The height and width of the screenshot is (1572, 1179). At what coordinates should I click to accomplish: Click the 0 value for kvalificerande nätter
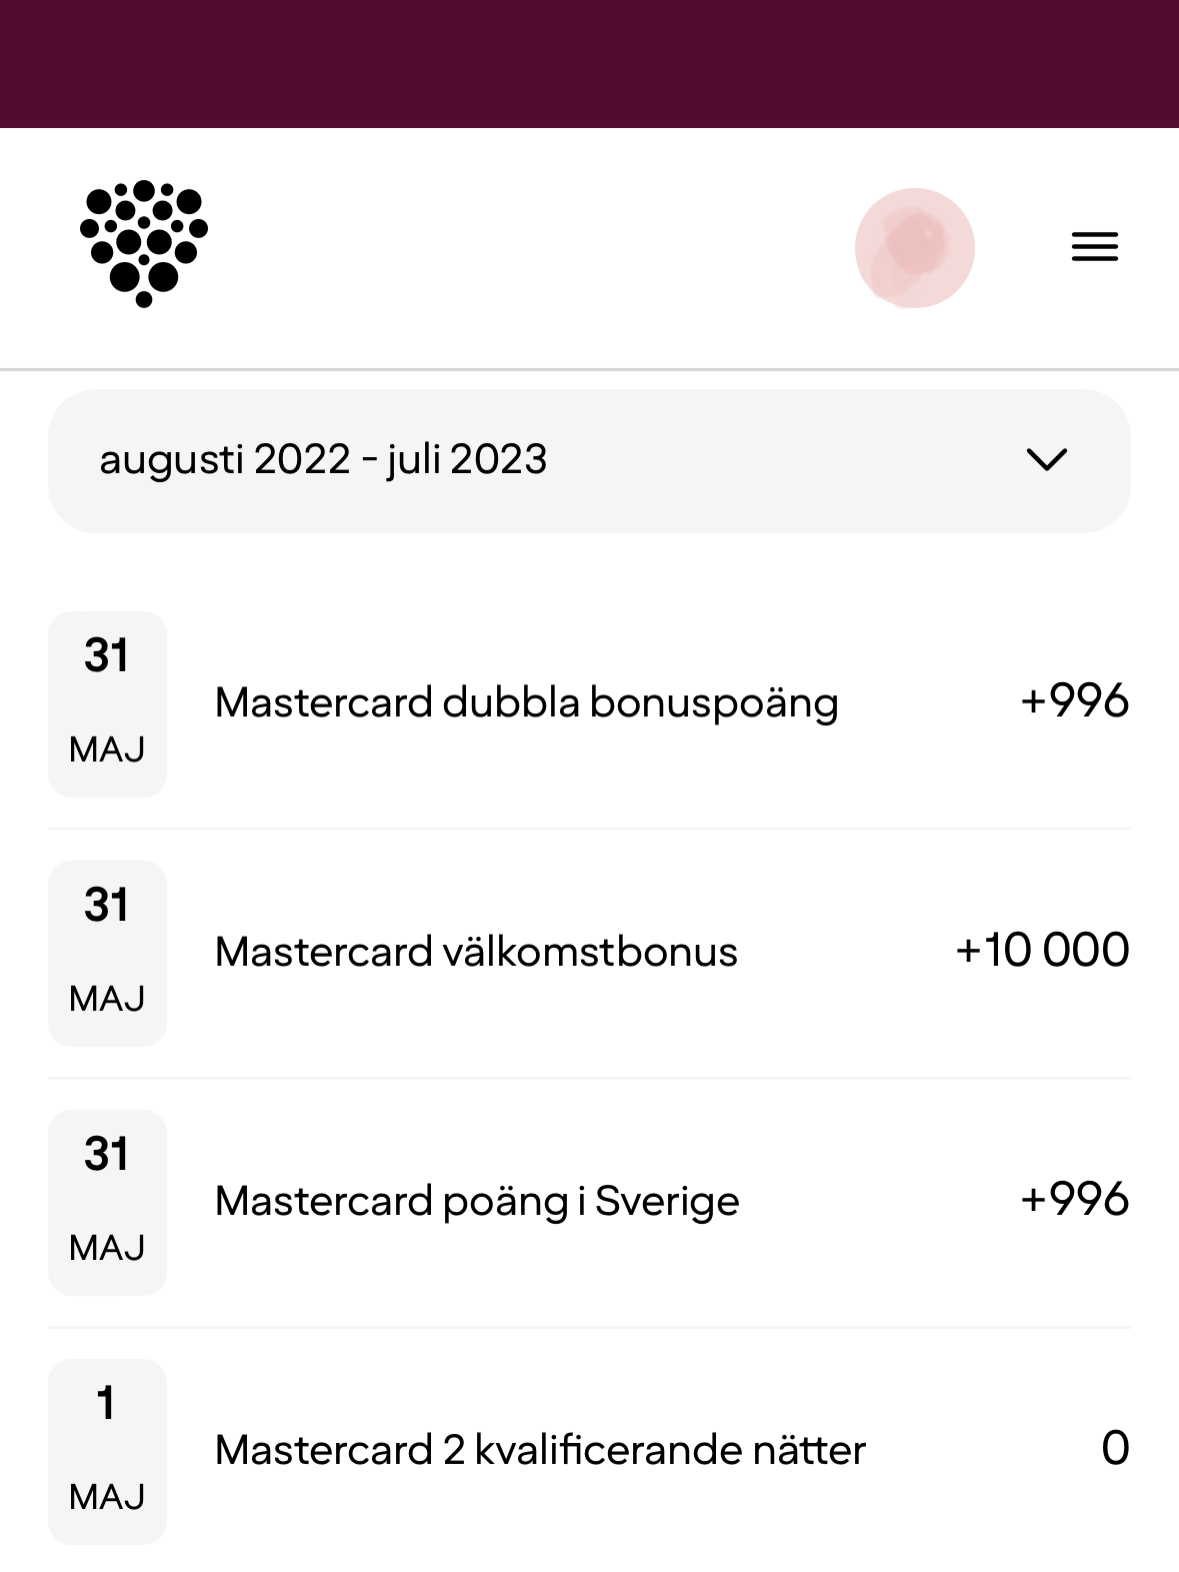tap(1115, 1449)
